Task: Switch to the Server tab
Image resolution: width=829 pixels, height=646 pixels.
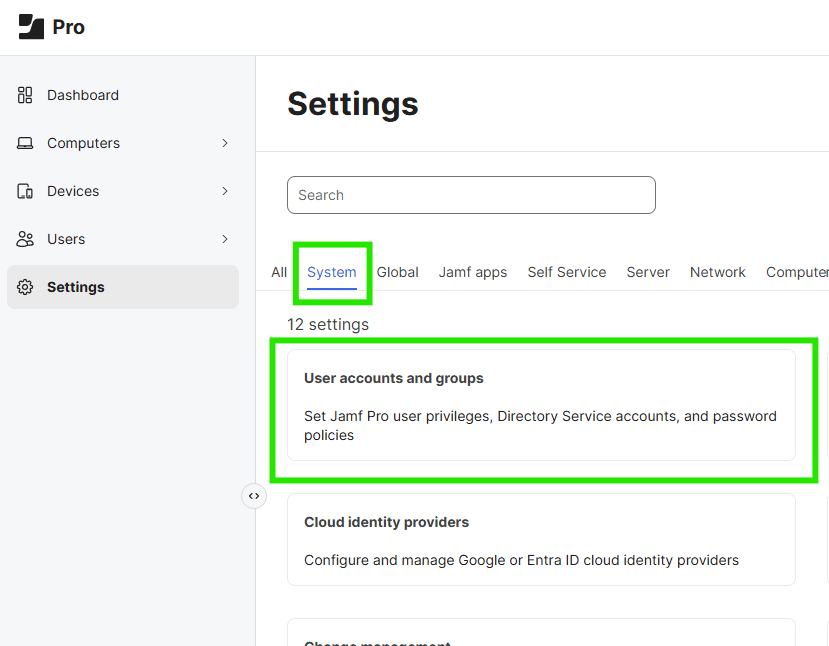Action: click(648, 272)
